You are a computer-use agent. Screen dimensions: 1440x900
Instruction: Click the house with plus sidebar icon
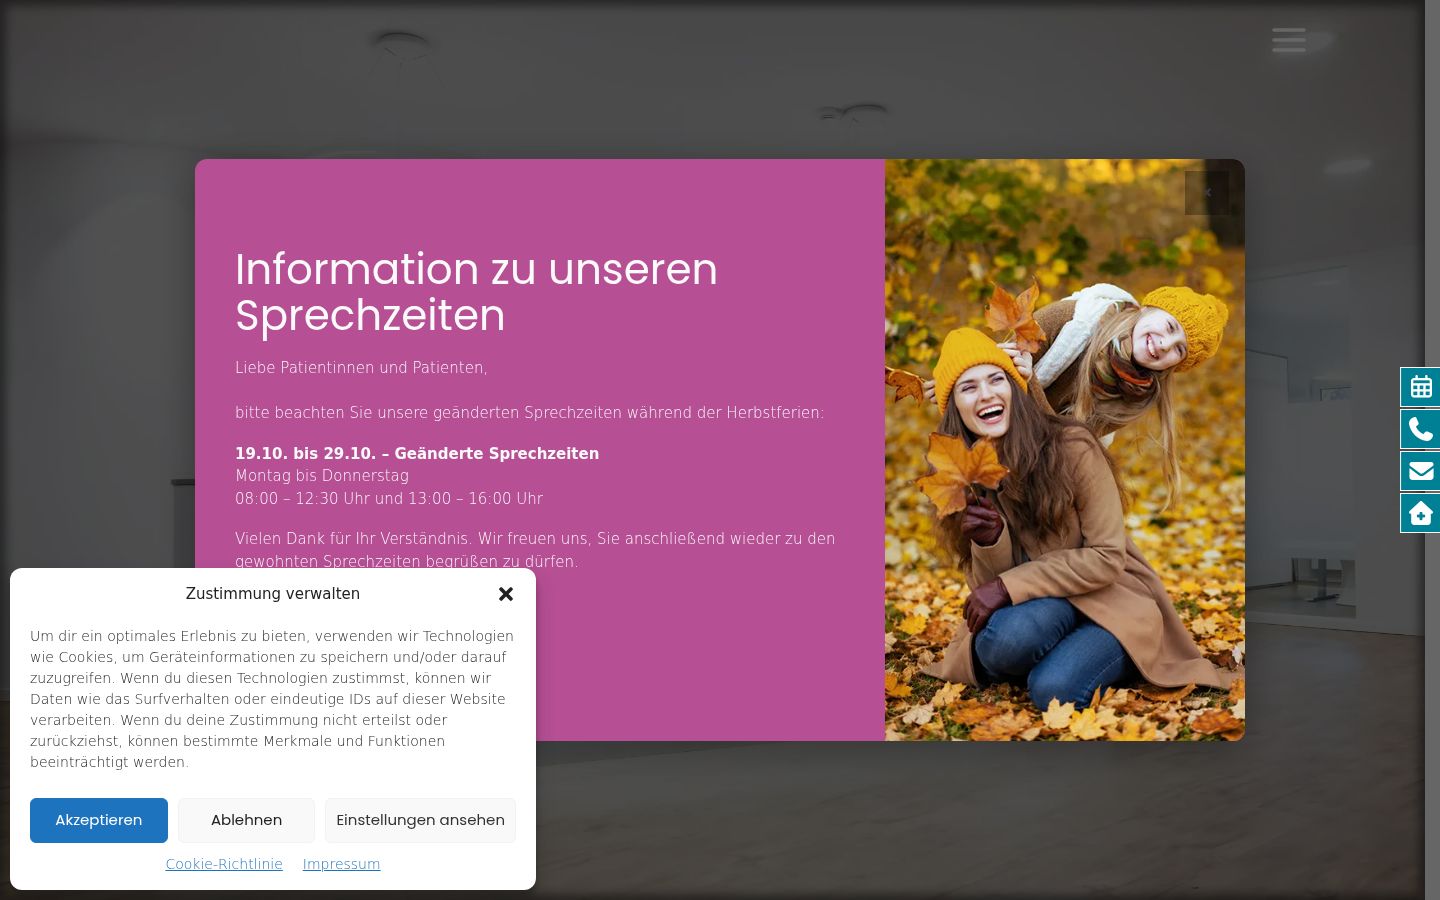1420,513
